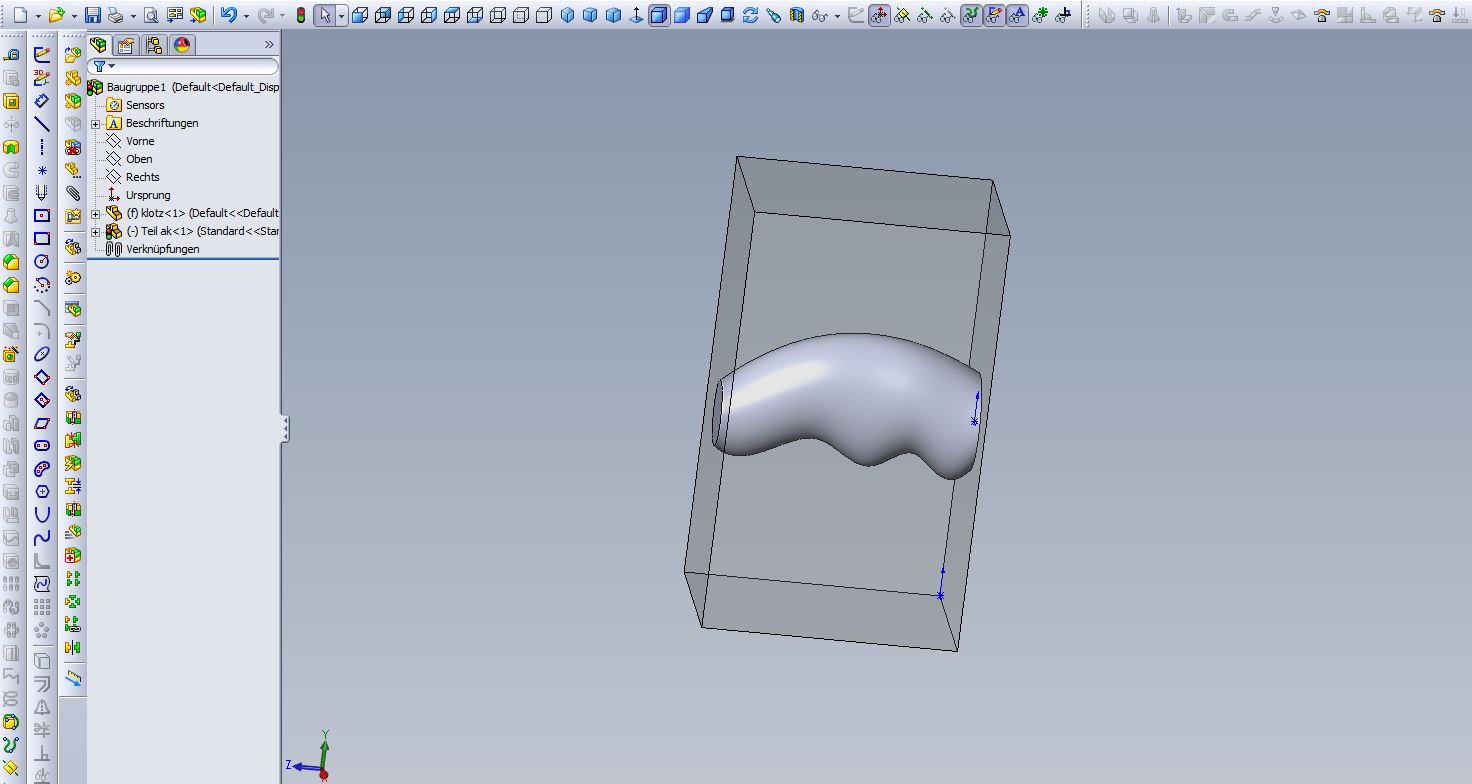Toggle View Sketches visibility button

coord(994,15)
